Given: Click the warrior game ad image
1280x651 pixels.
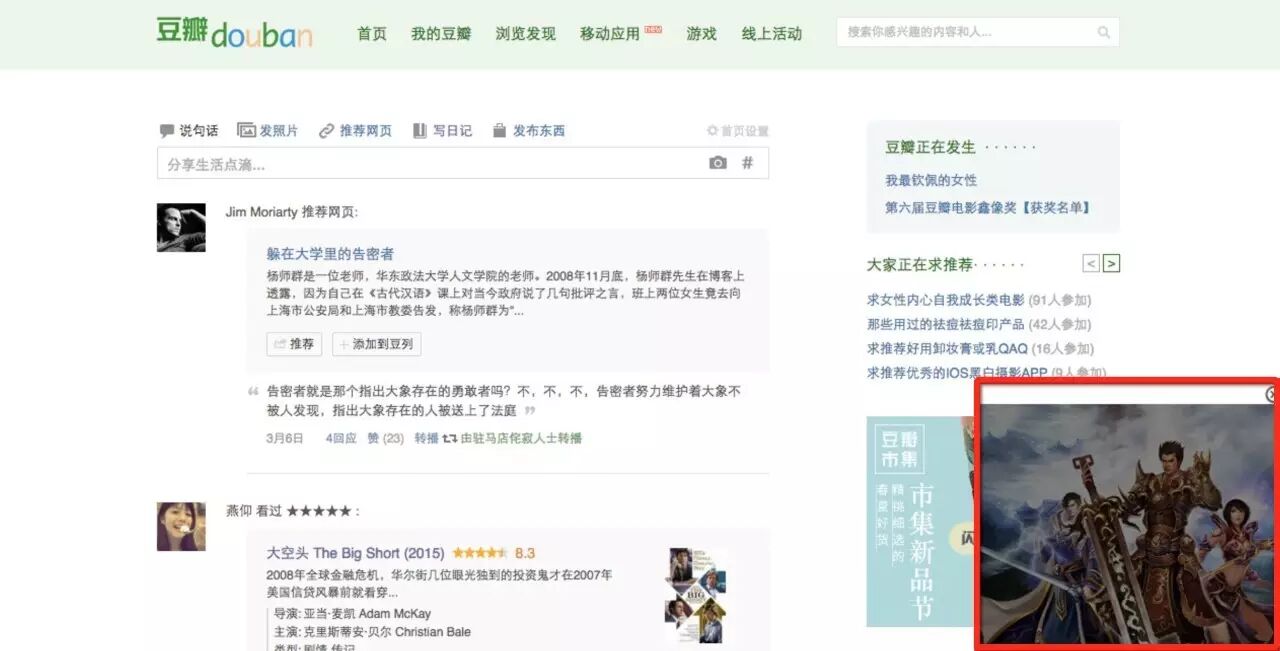Looking at the screenshot, I should pyautogui.click(x=1128, y=523).
